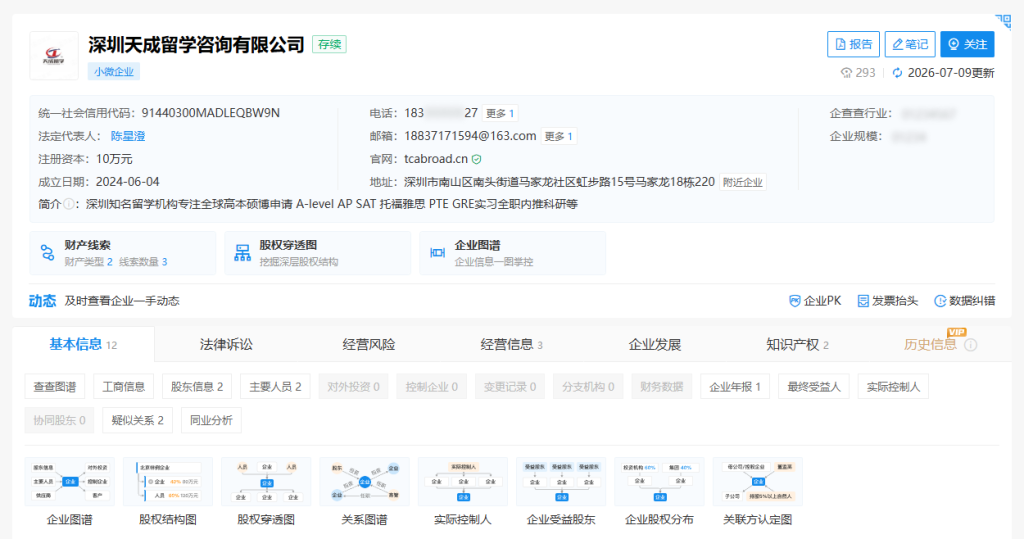This screenshot has width=1024, height=539.
Task: Click info icon beside 历史信息
Action: click(971, 345)
